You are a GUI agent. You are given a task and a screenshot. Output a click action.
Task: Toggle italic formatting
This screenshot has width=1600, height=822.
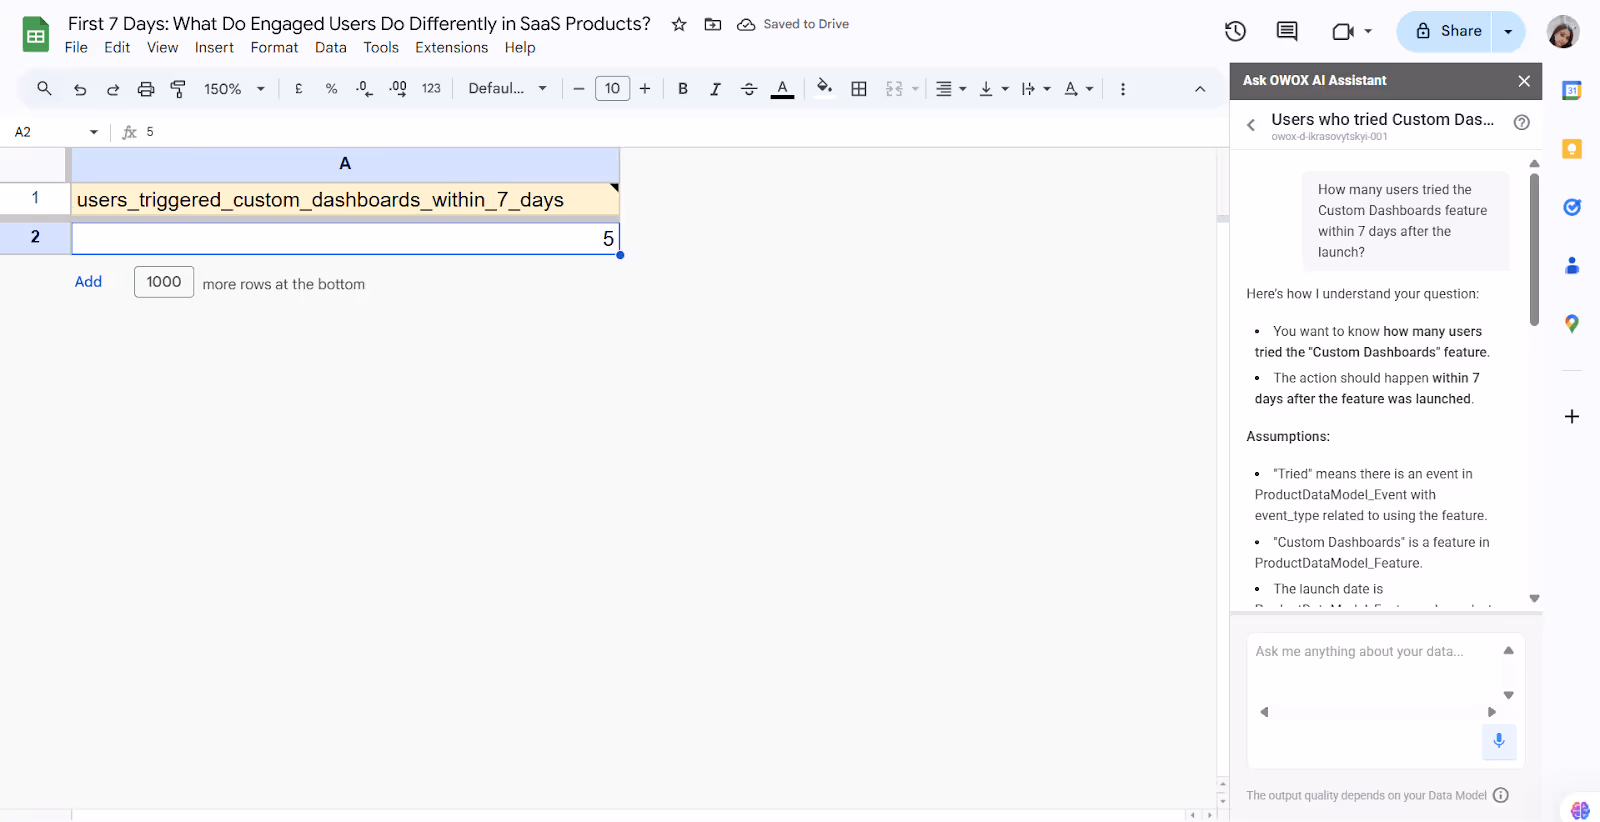[x=715, y=89]
